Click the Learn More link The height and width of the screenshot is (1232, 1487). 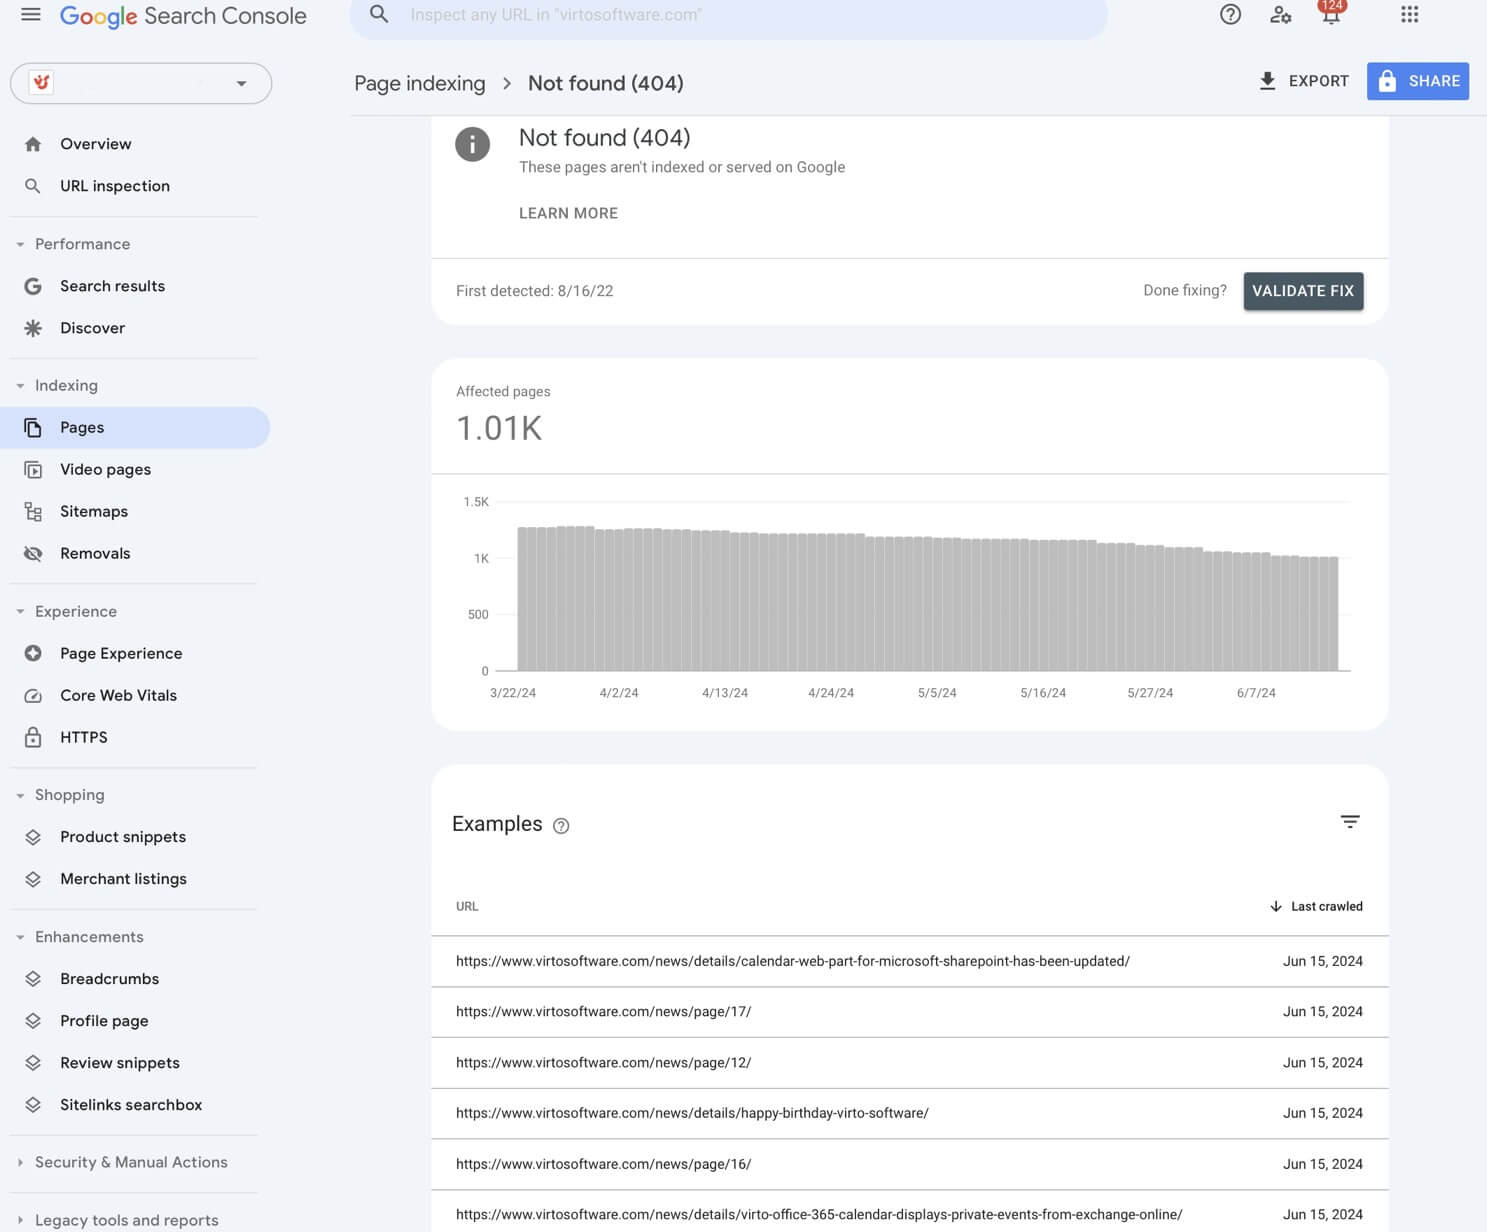point(568,213)
